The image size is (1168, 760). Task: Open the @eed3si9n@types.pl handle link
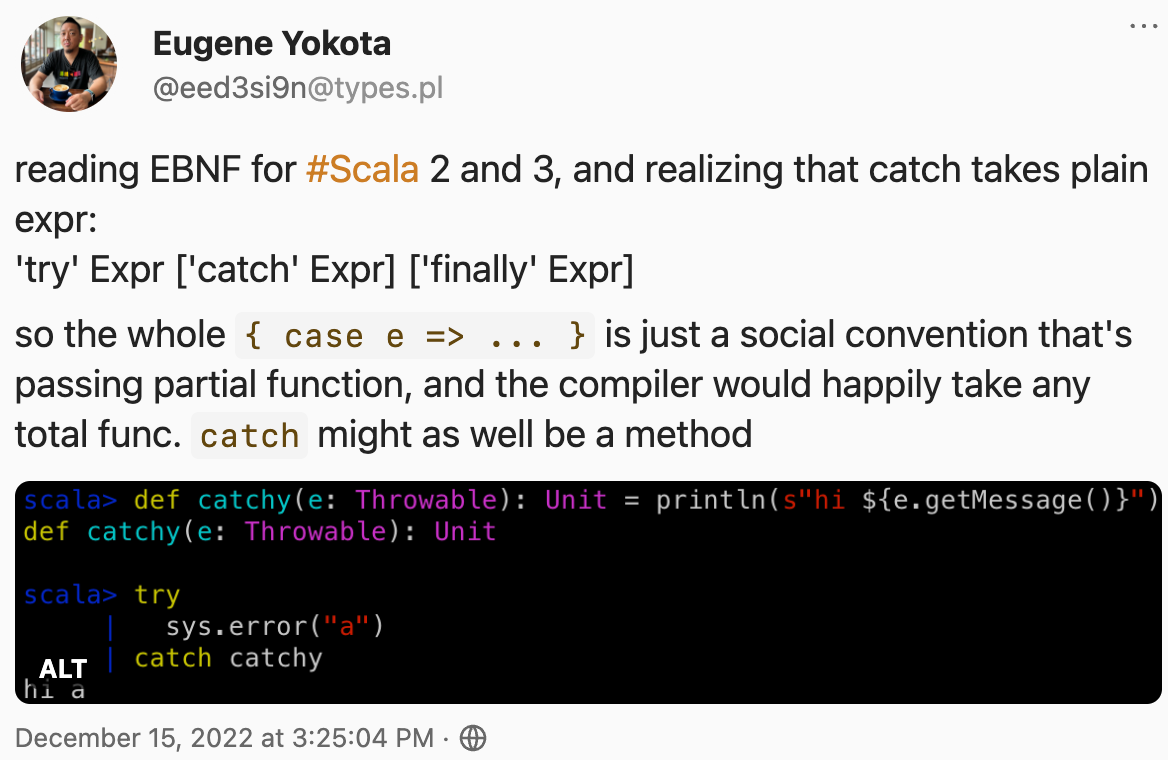click(x=298, y=88)
